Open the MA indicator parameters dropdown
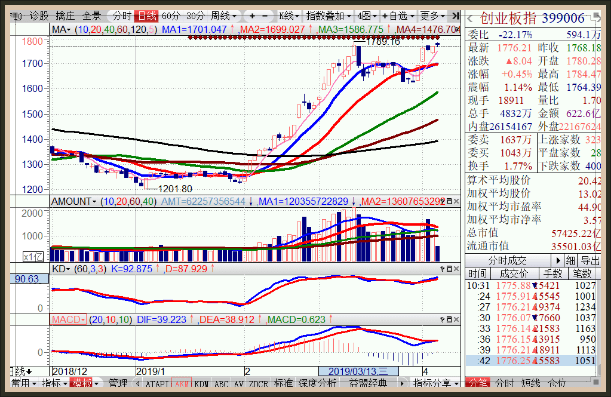 [61, 30]
